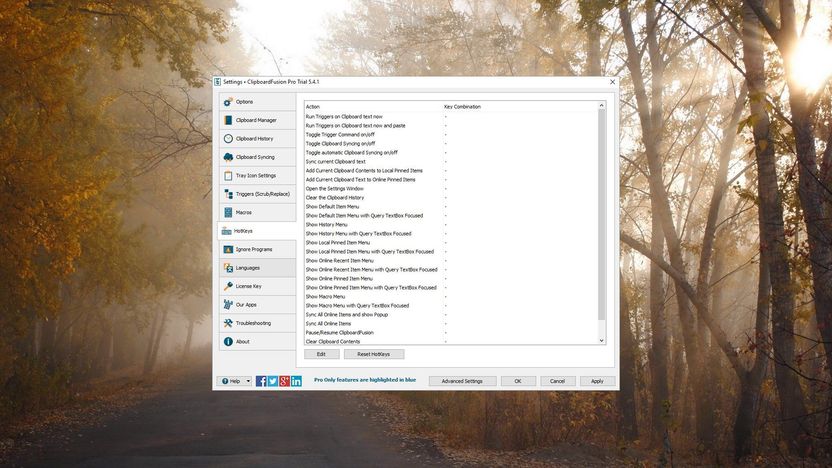Select 'Add Current Clipboard Contents to Local Pinned Items'

tap(451, 170)
